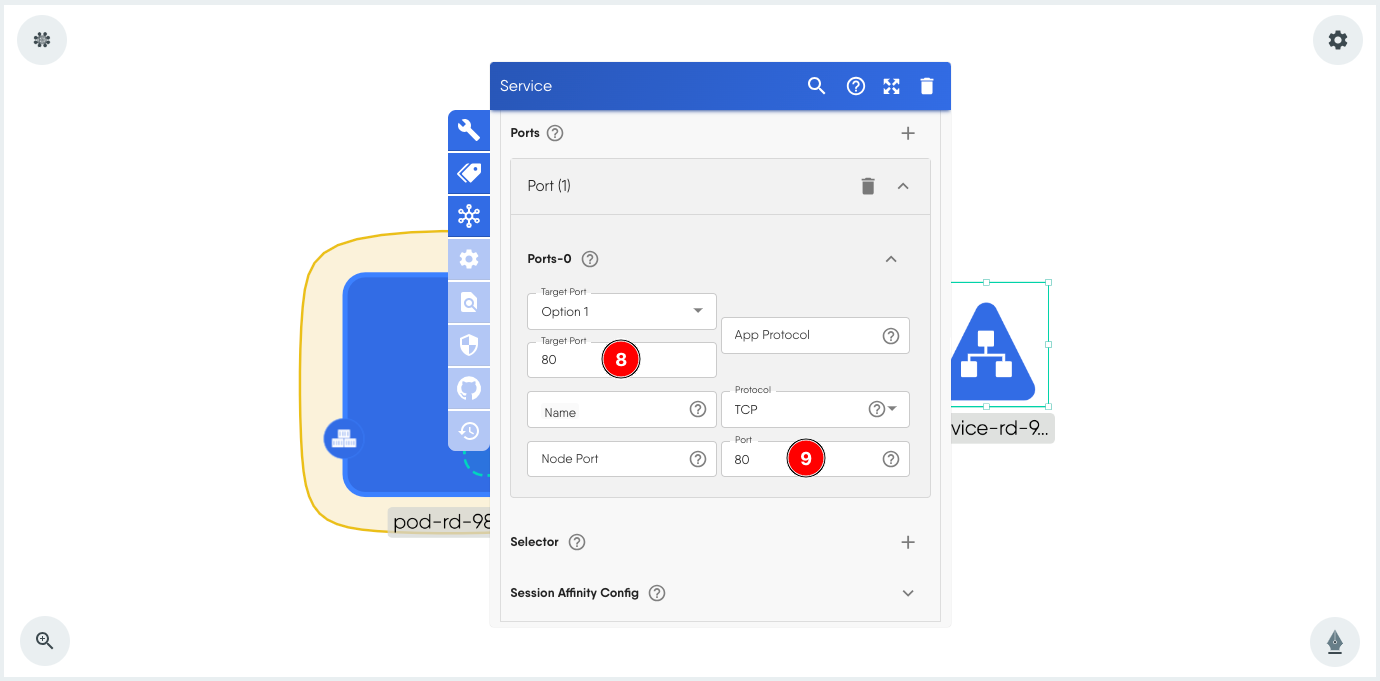The image size is (1380, 681).
Task: Click the fullscreen expand icon in header
Action: [x=892, y=86]
